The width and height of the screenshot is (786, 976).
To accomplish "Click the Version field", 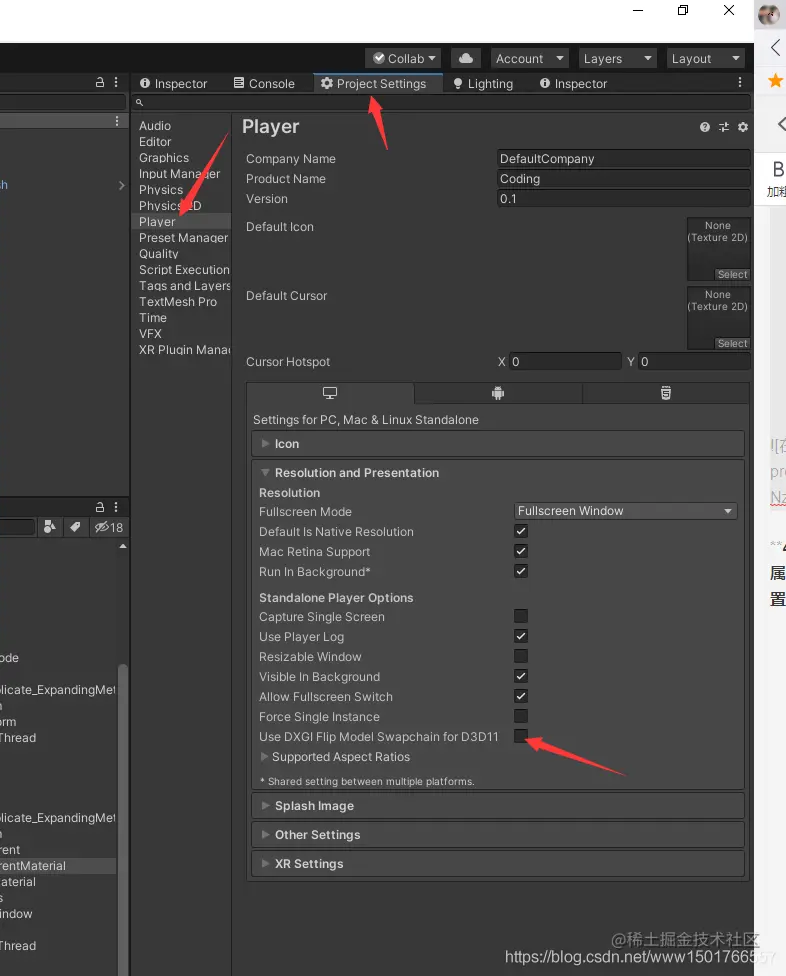I will coord(624,199).
